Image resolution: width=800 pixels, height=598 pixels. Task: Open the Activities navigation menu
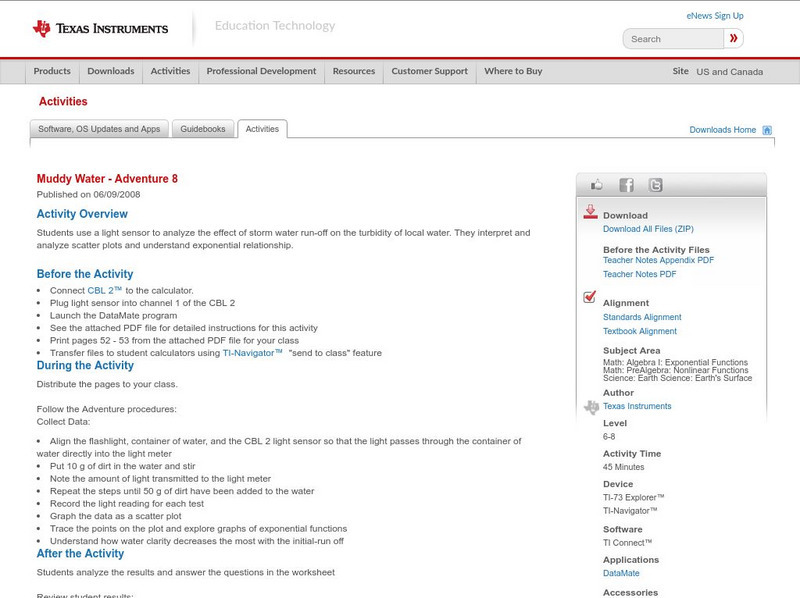click(170, 71)
